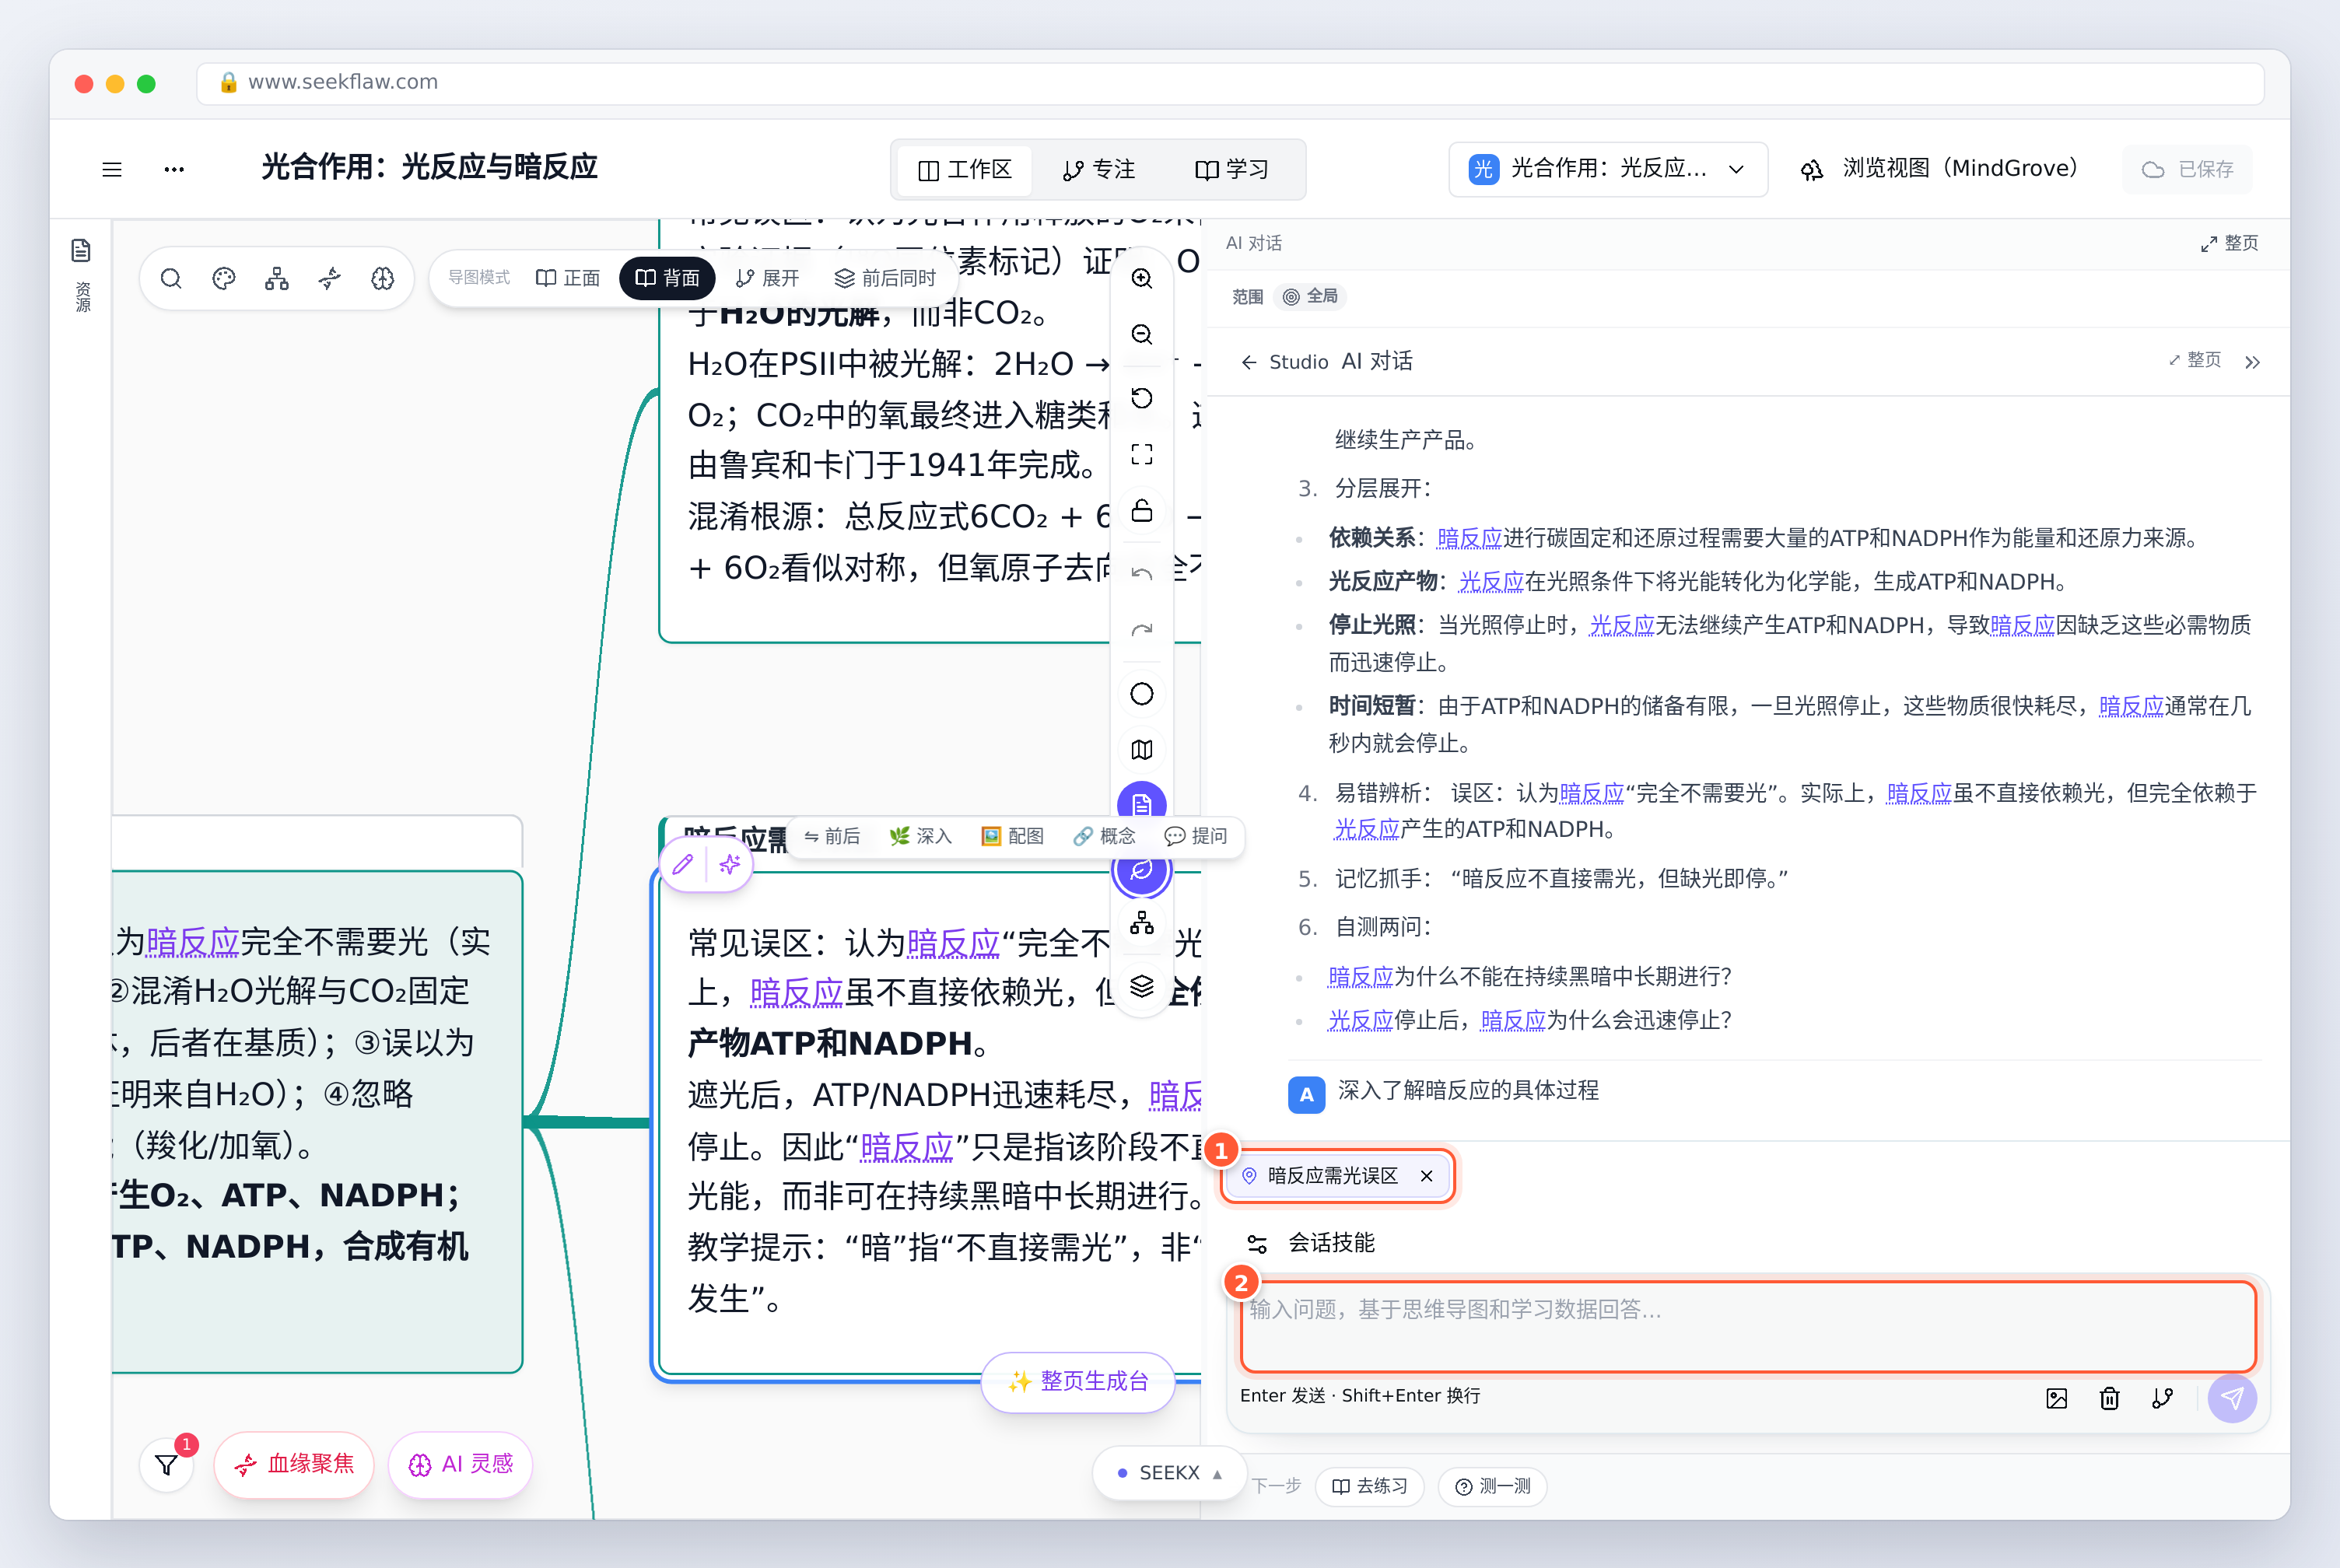
Task: Open the filter icon with badge
Action: point(167,1465)
